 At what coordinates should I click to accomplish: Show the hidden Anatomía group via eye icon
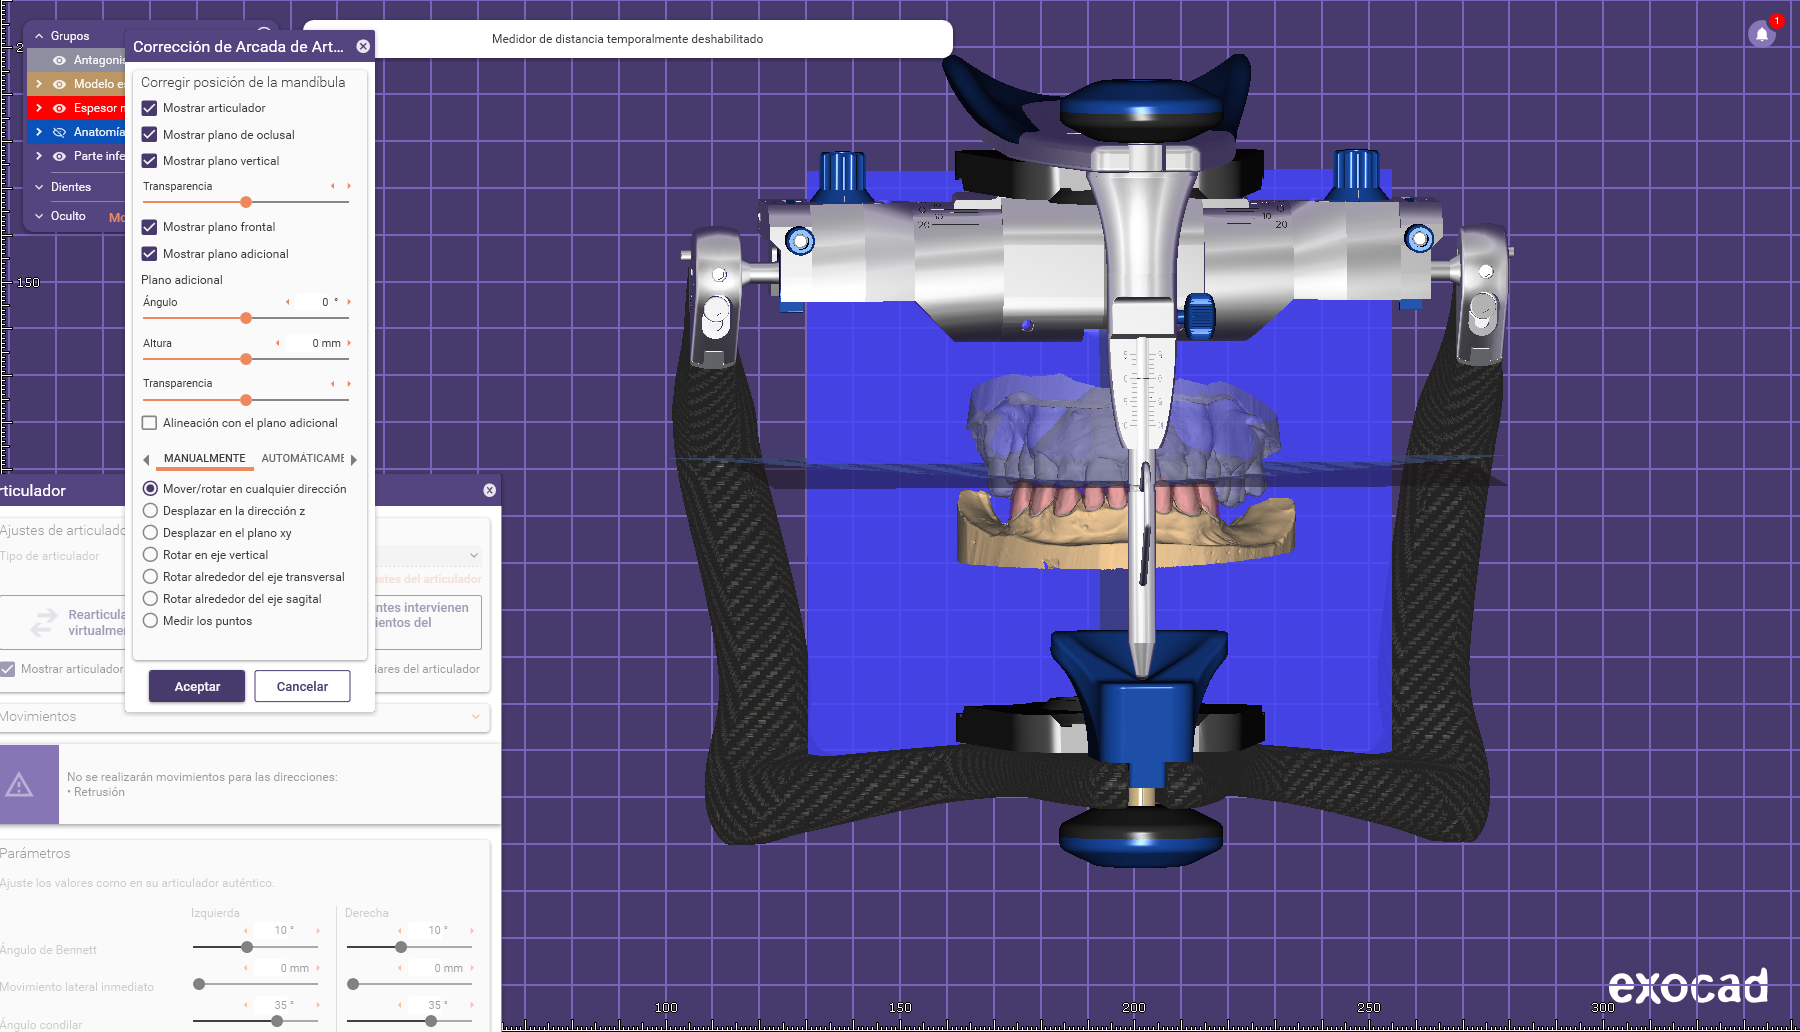point(59,132)
